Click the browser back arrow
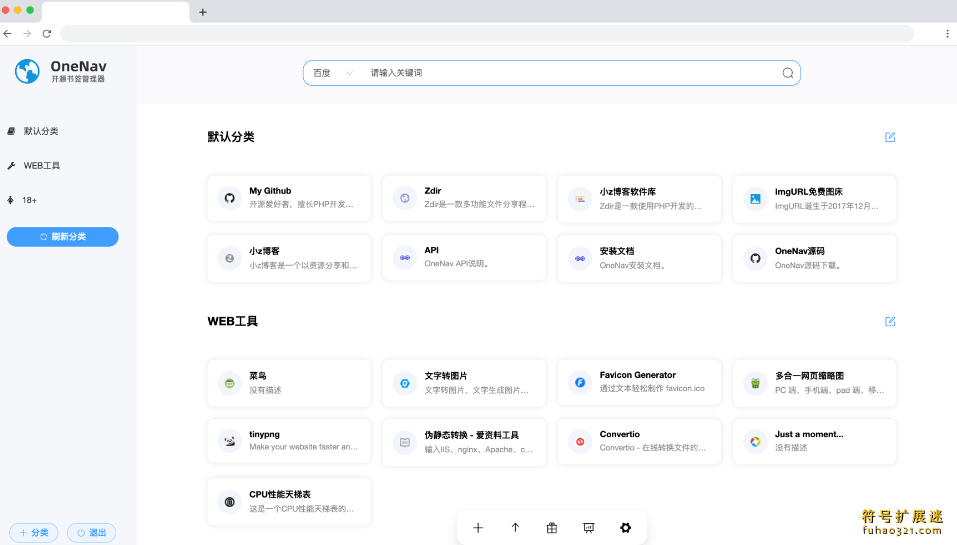The height and width of the screenshot is (545, 957). [8, 34]
